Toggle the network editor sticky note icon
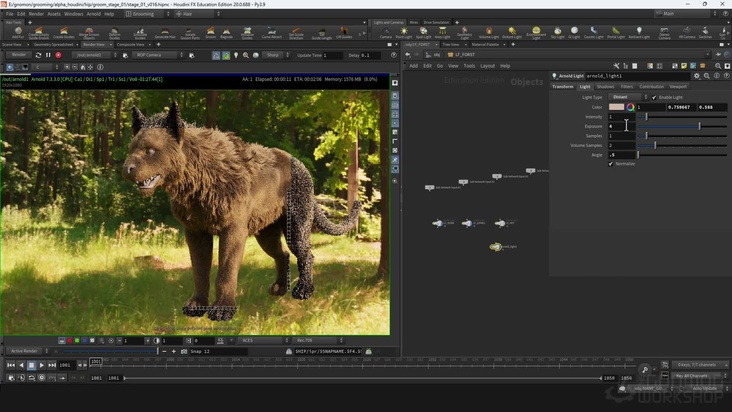Image resolution: width=732 pixels, height=412 pixels. (684, 66)
